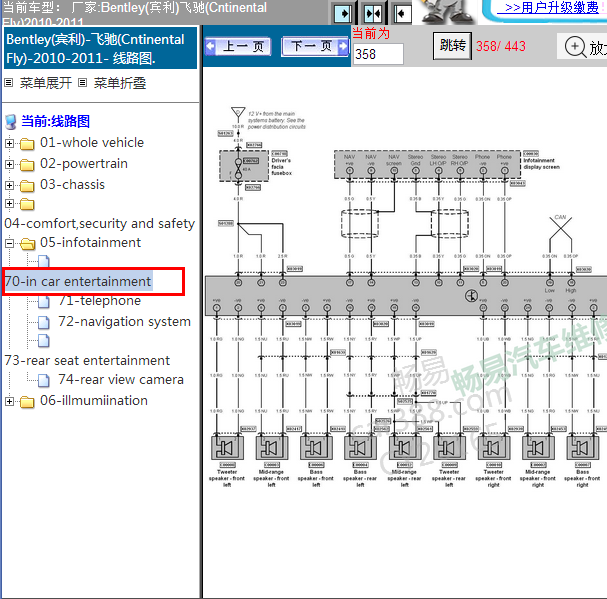
Task: Click the 358/ 443 page counter text
Action: pyautogui.click(x=501, y=46)
